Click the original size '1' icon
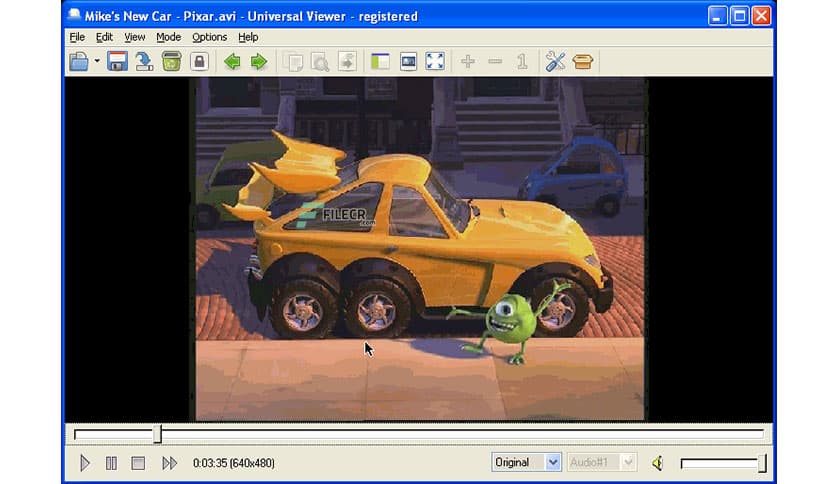 tap(522, 61)
